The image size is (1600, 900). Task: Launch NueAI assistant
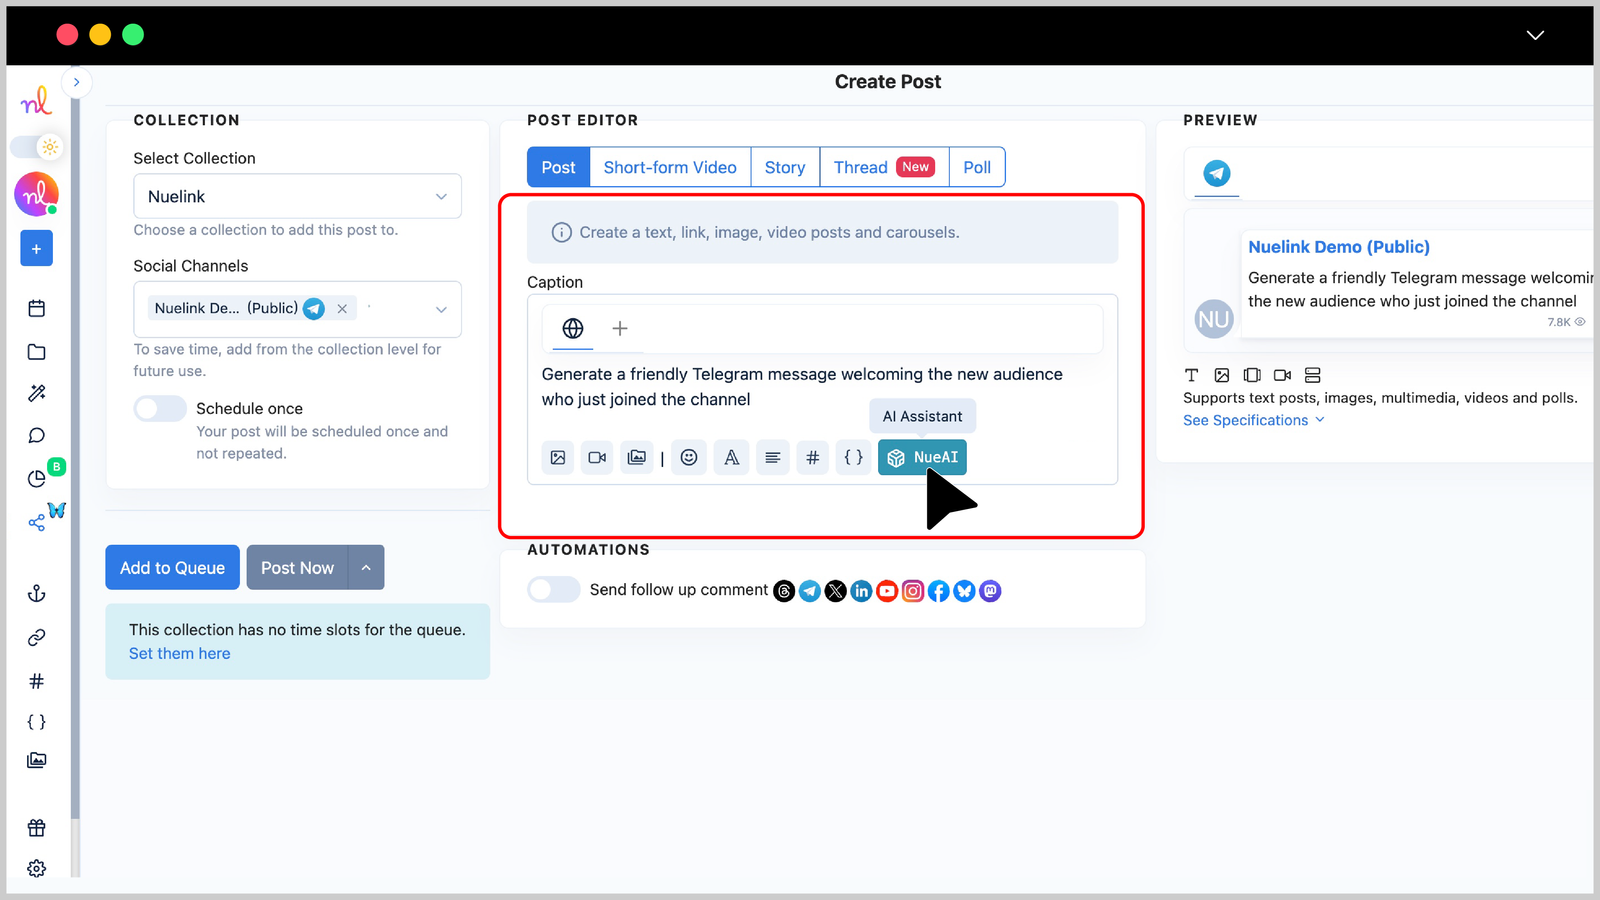tap(921, 457)
